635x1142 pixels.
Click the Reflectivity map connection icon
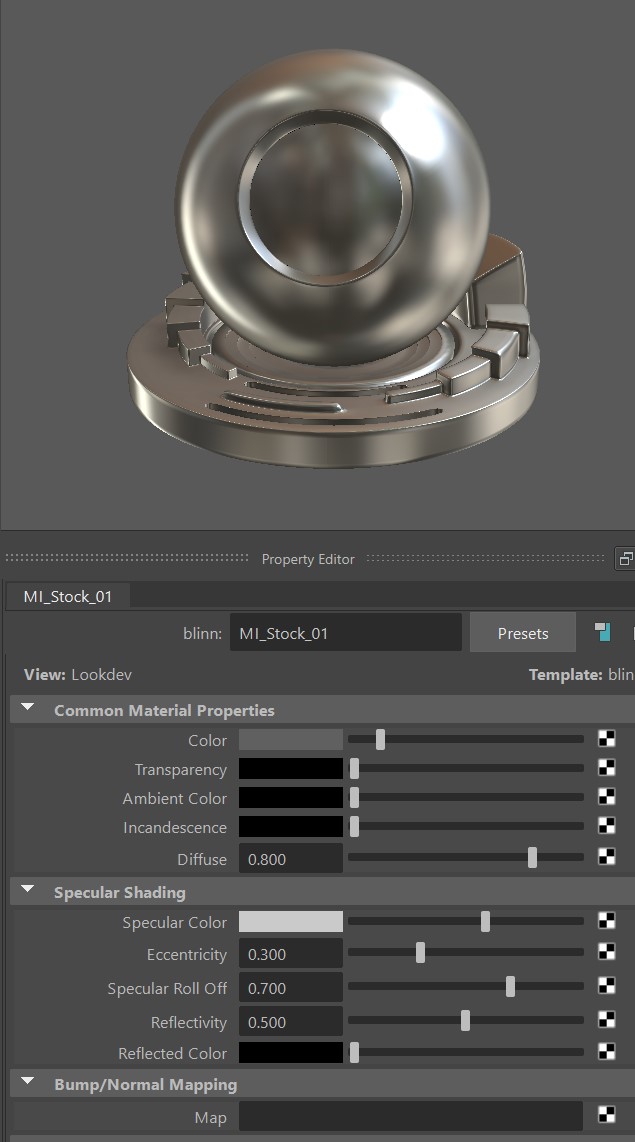pos(607,1020)
